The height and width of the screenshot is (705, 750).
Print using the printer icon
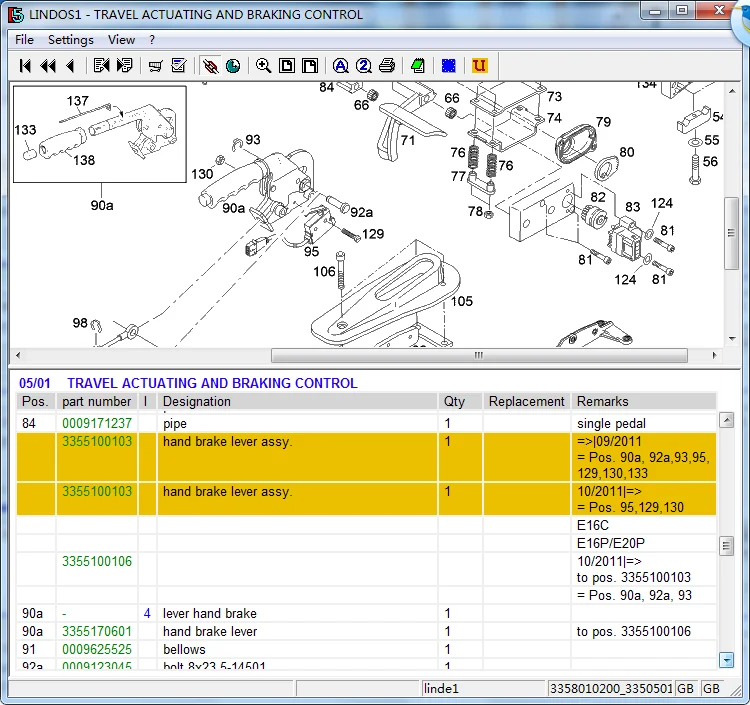387,66
